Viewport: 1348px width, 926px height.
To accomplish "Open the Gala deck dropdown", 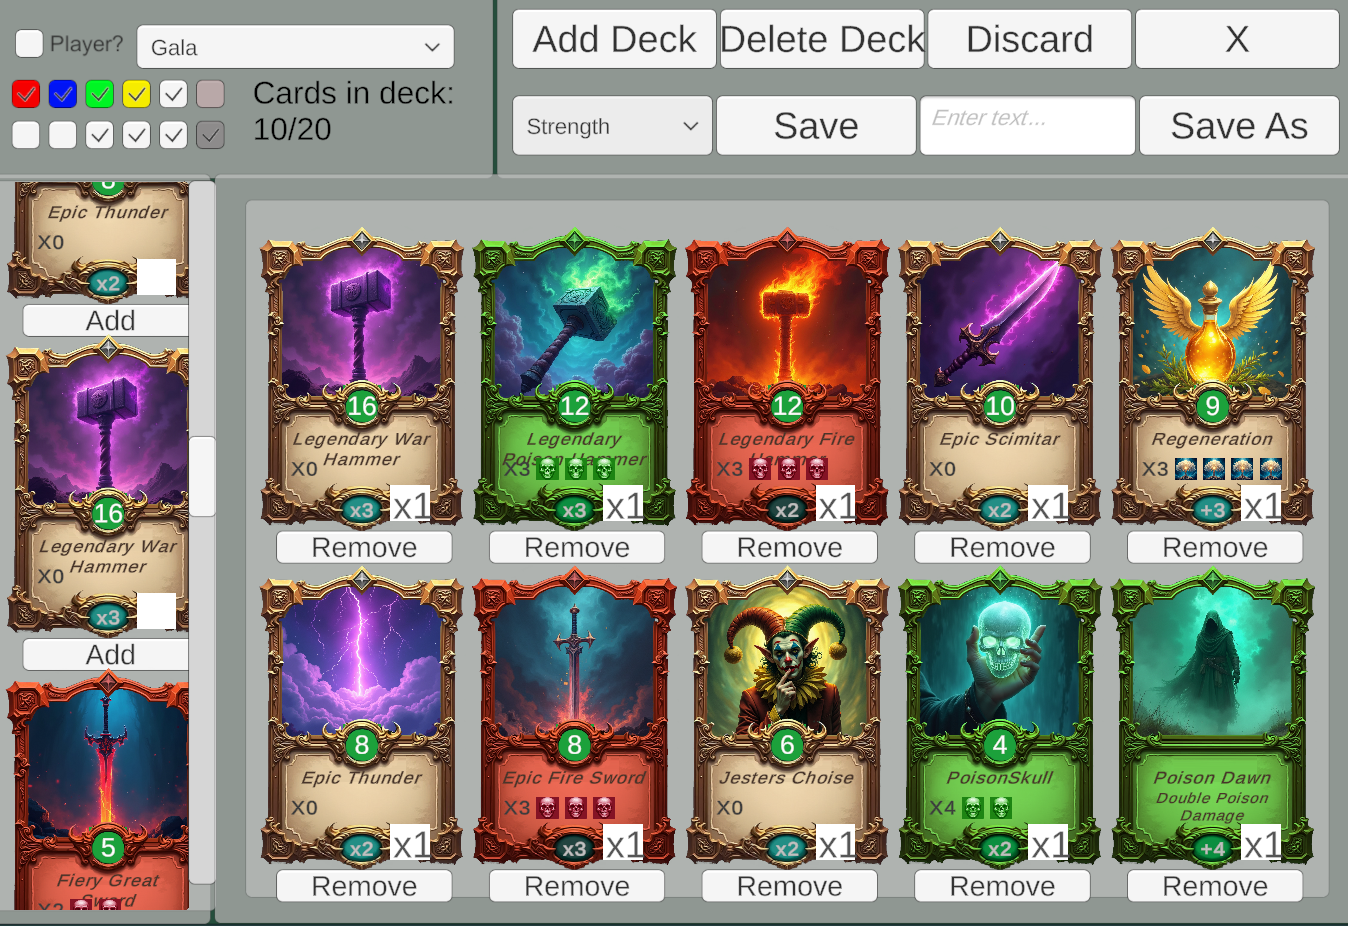I will pos(295,47).
